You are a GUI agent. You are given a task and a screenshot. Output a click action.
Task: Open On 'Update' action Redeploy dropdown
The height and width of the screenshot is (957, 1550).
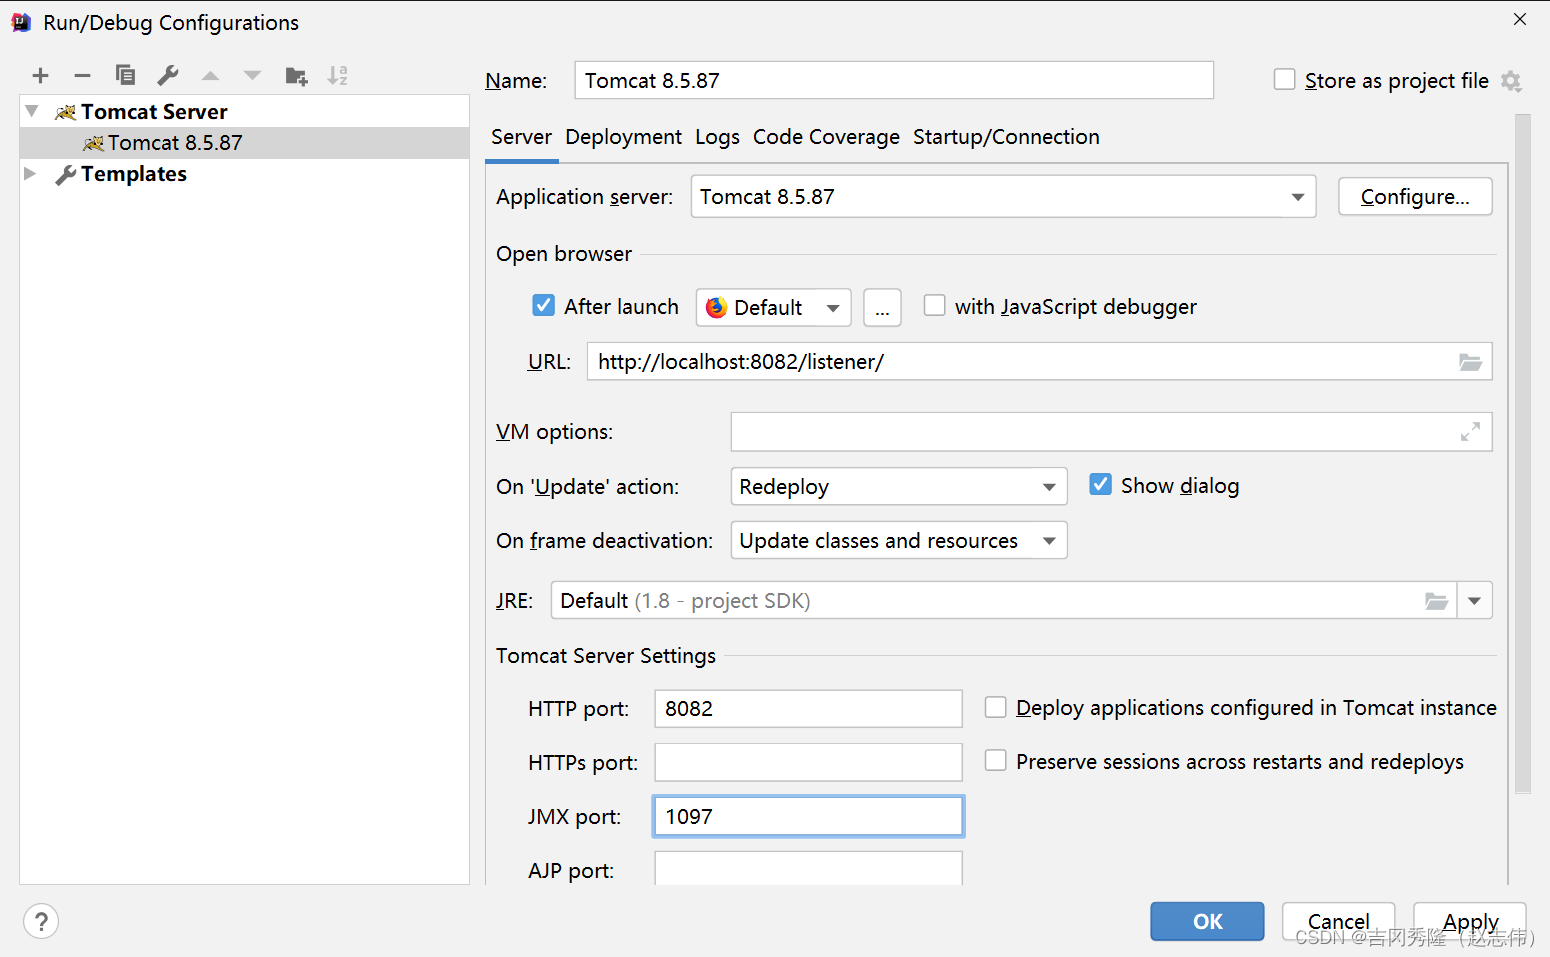(x=898, y=487)
